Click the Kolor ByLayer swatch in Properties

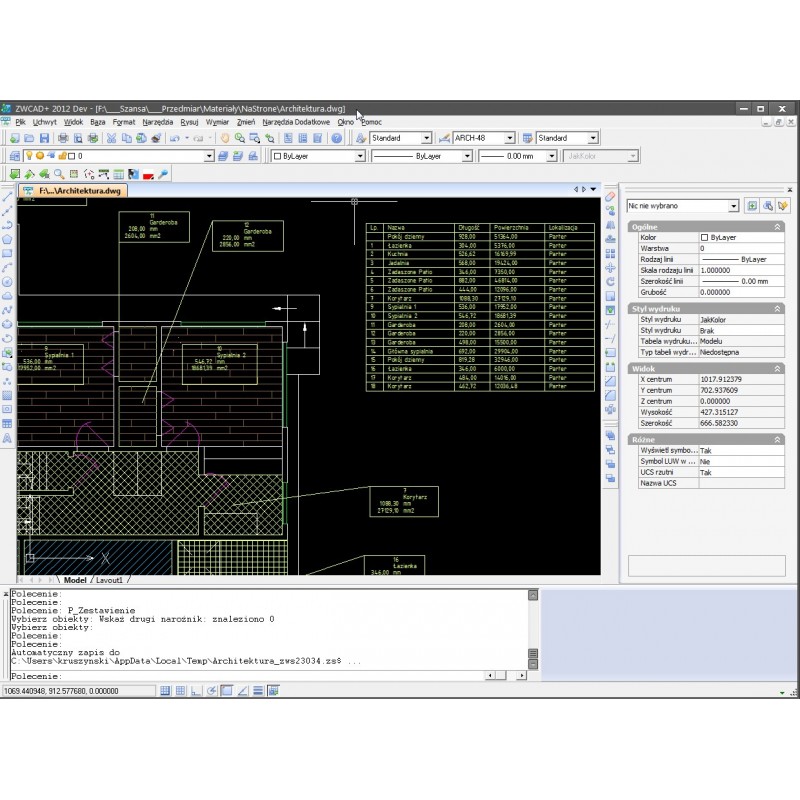point(704,237)
